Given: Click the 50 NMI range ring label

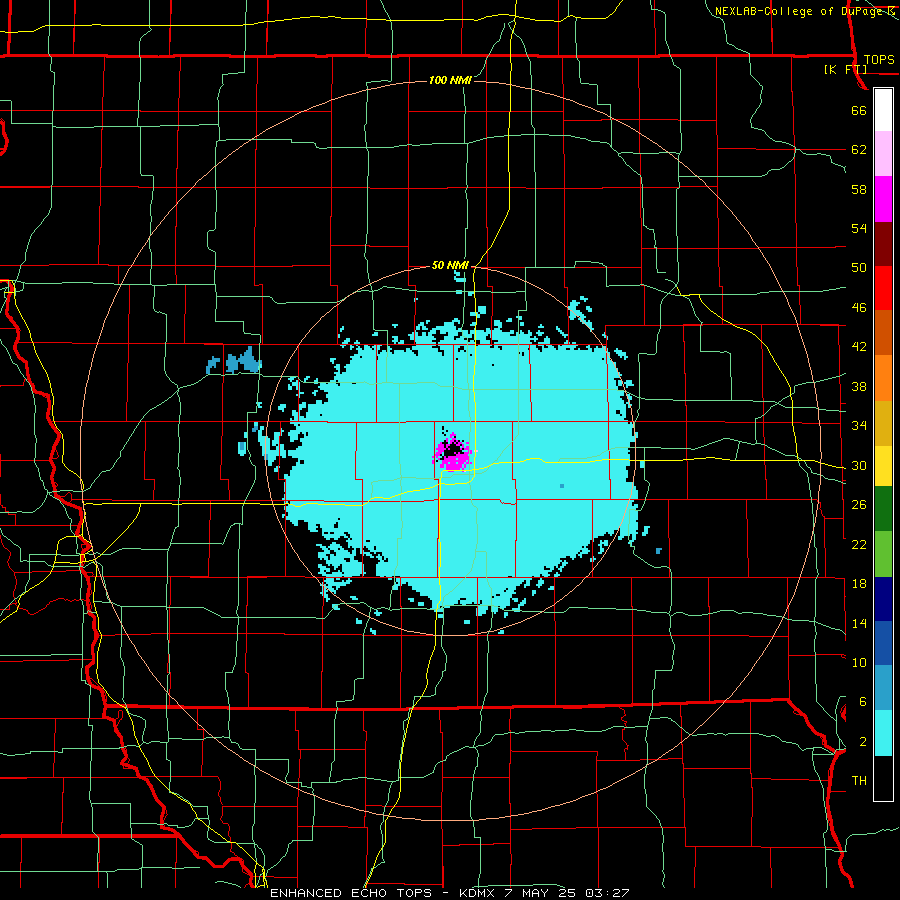Looking at the screenshot, I should 451,265.
